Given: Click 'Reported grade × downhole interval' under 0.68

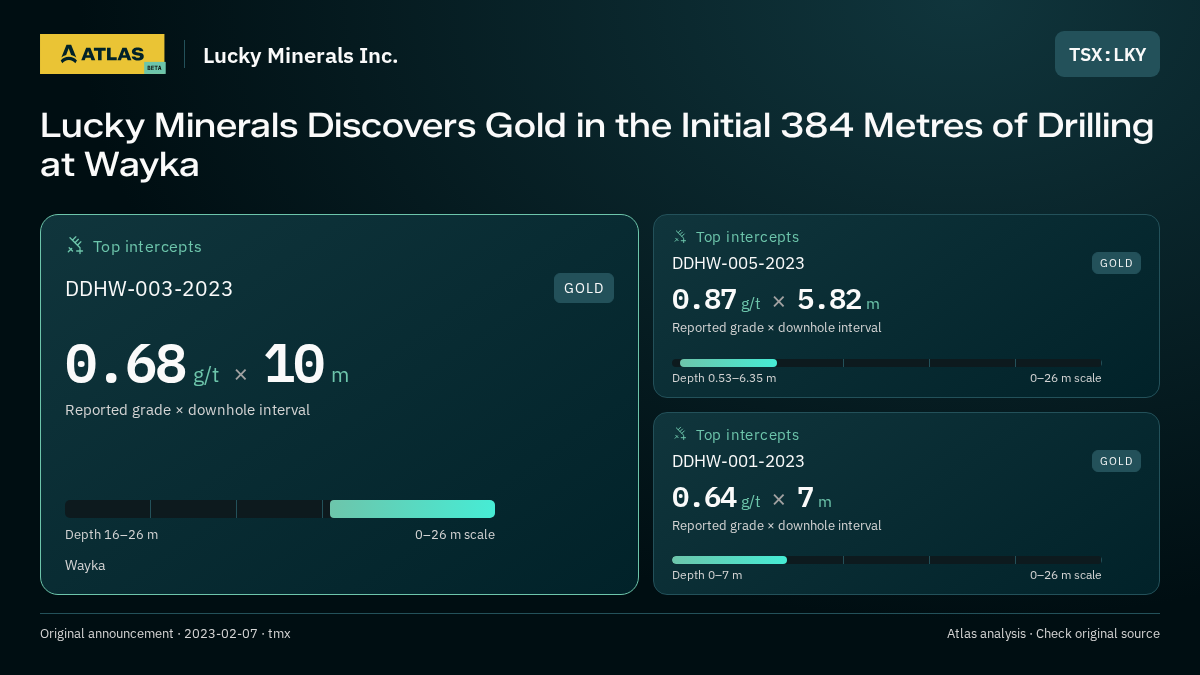Looking at the screenshot, I should pos(187,410).
